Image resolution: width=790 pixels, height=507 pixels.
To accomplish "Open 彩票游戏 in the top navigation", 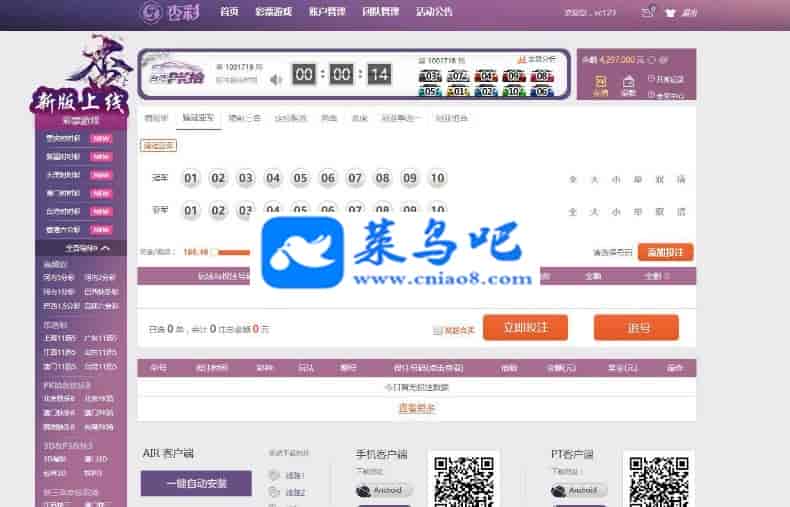I will point(274,12).
